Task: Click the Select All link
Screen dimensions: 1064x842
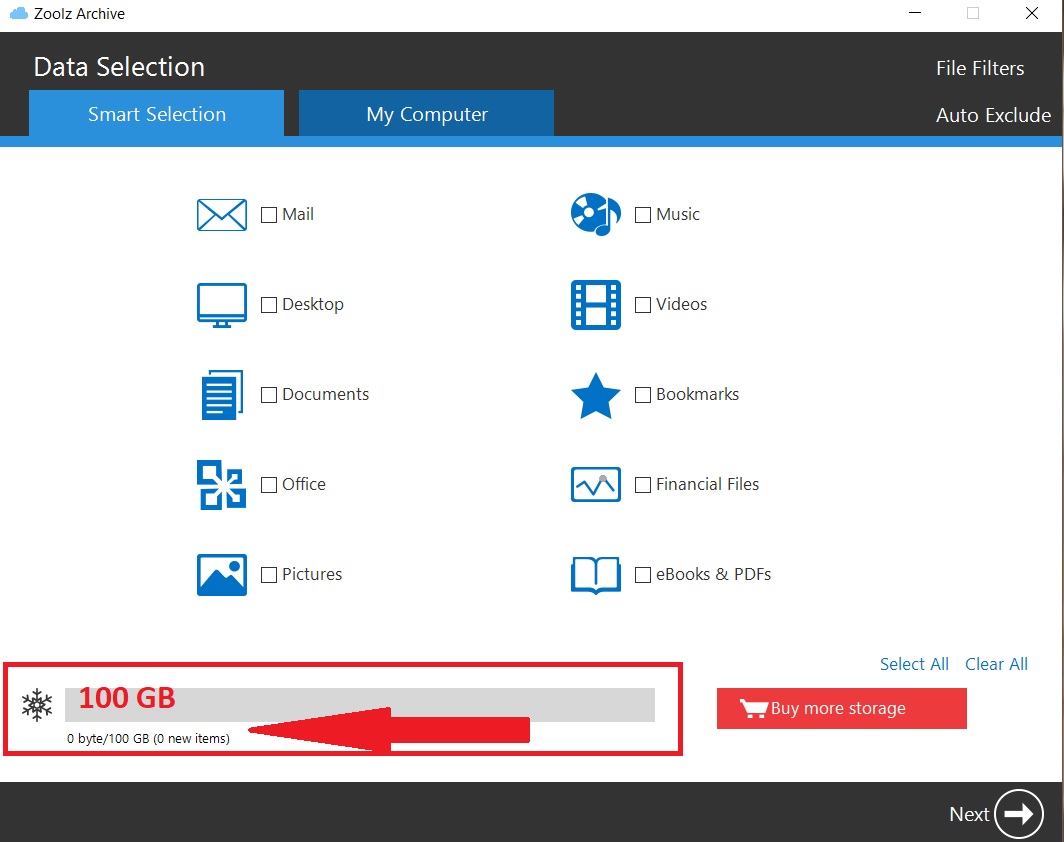Action: 914,664
